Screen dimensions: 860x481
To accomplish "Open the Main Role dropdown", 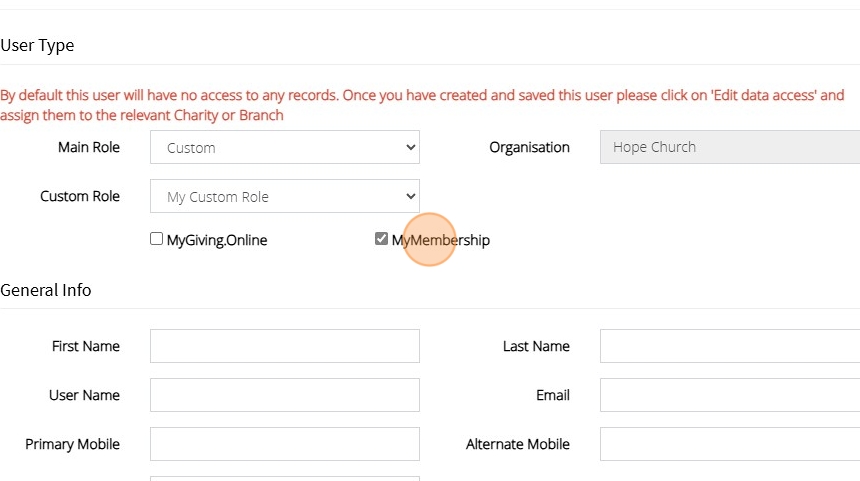I will tap(285, 148).
